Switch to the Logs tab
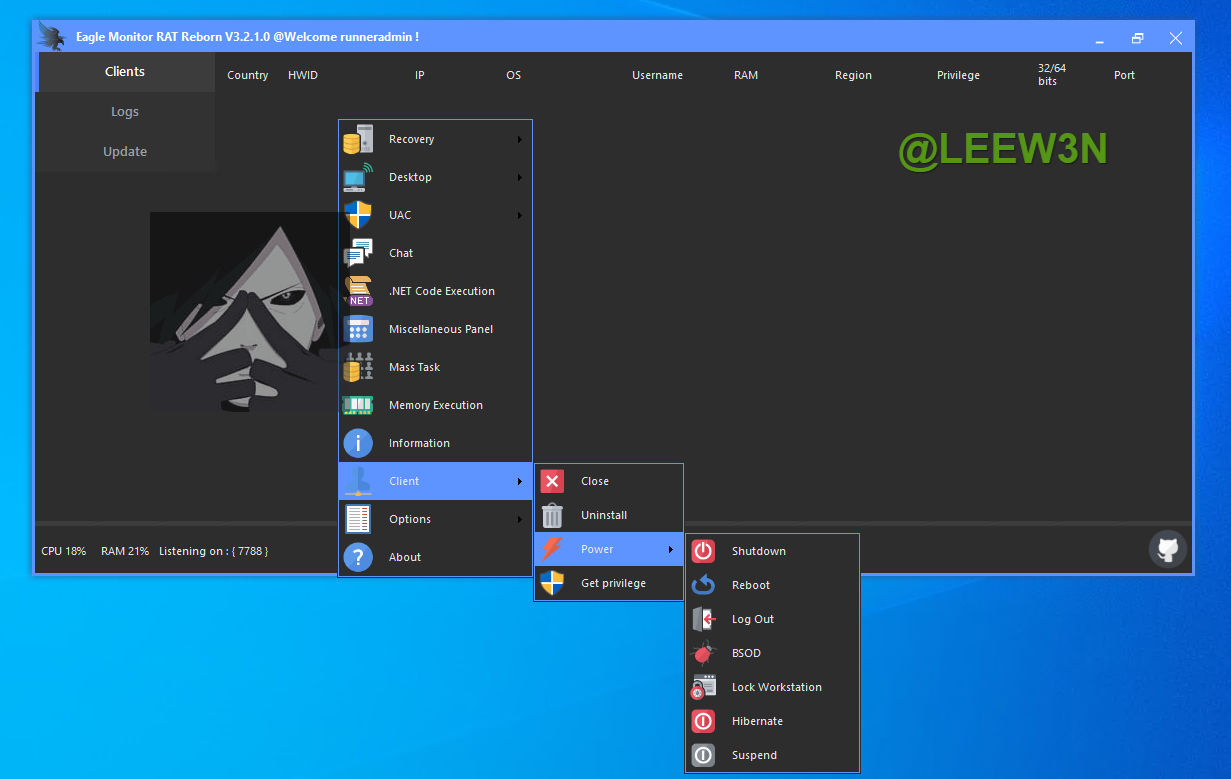The image size is (1231, 779). tap(125, 112)
